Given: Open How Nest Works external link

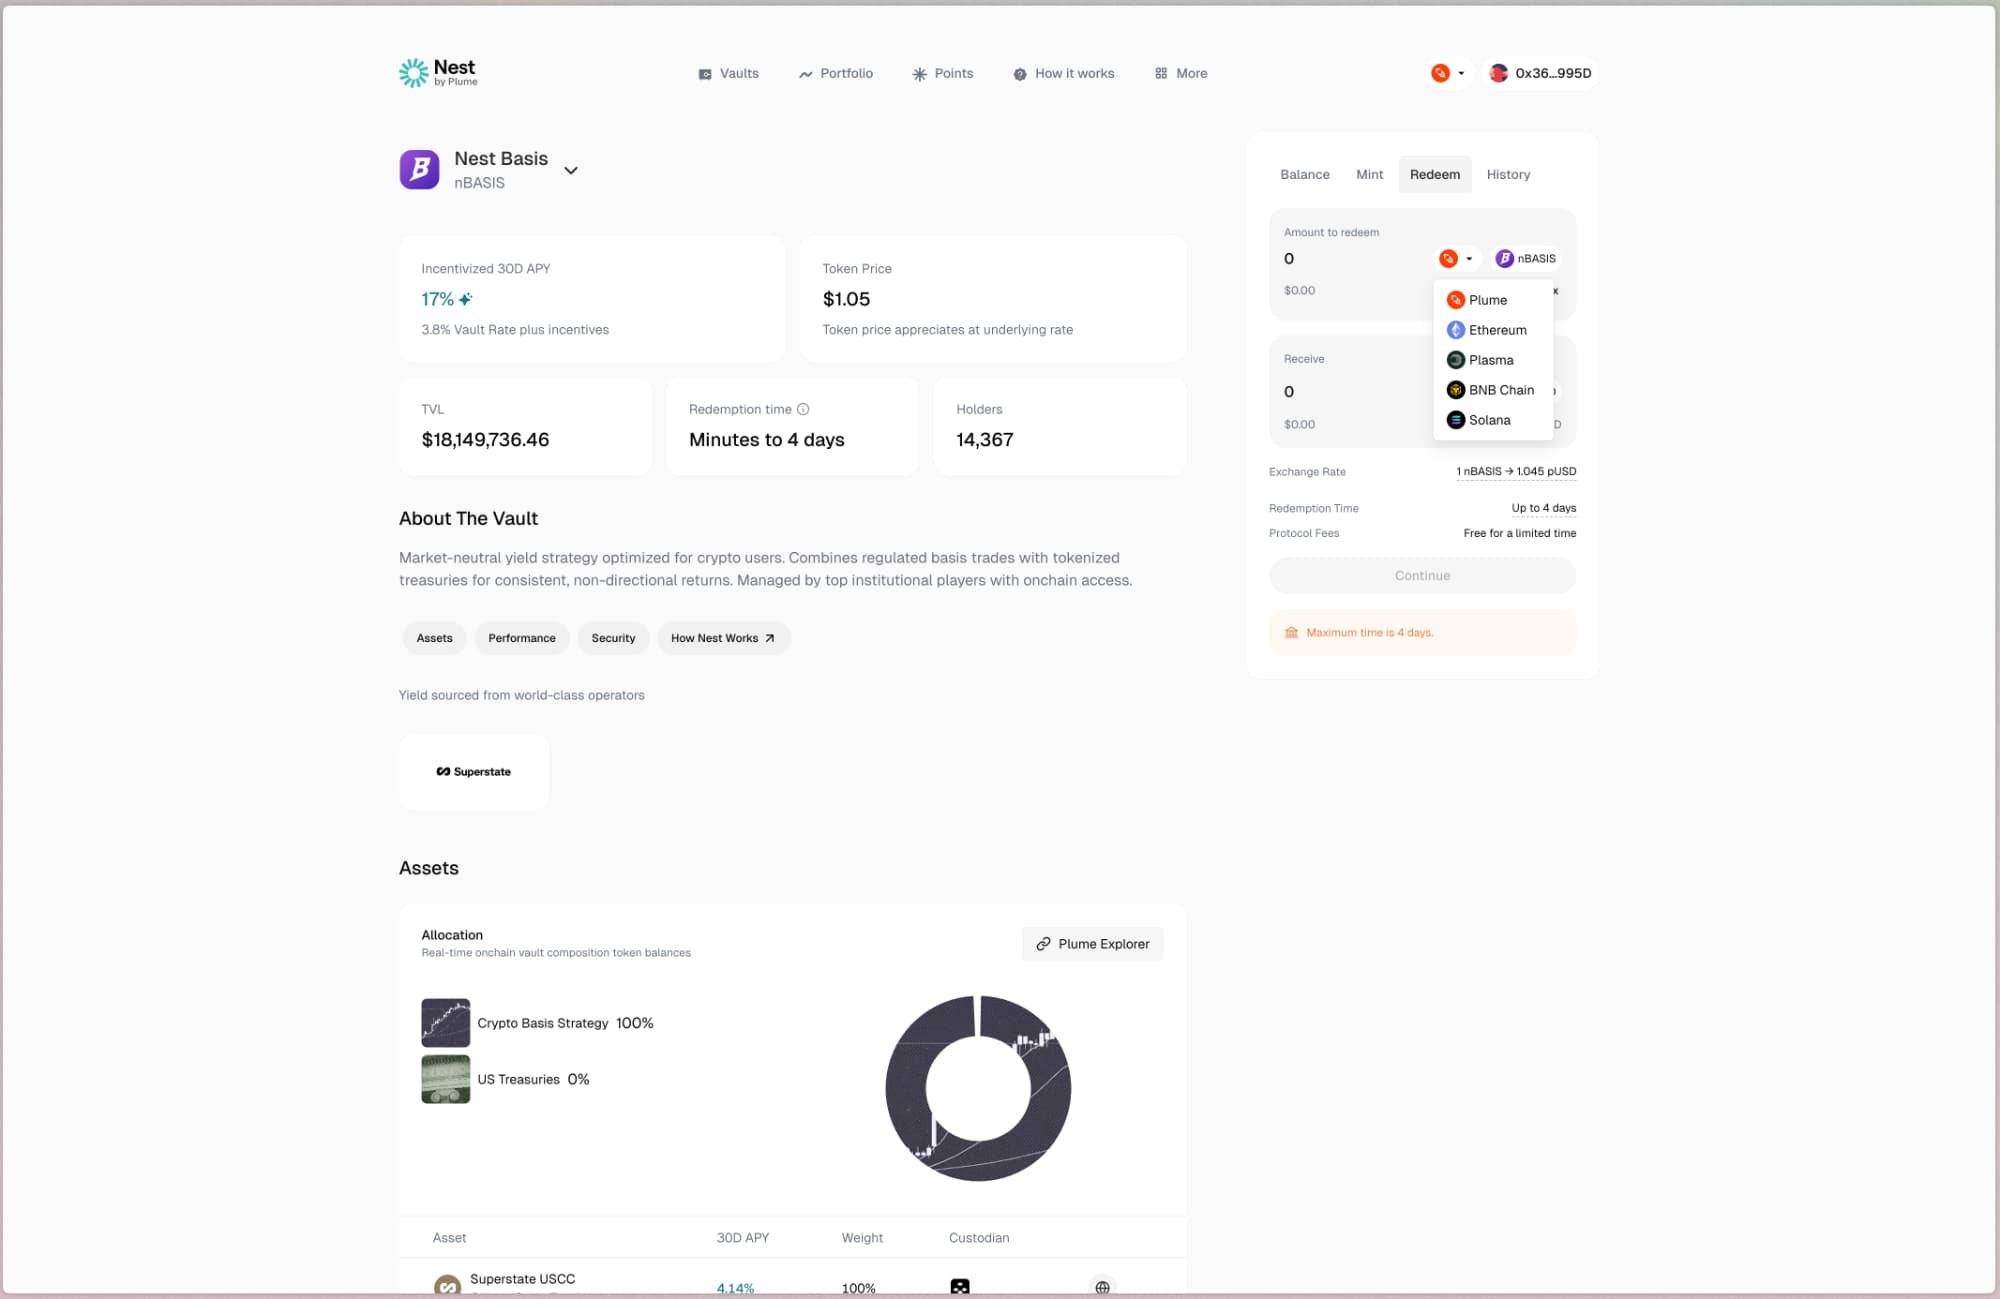Looking at the screenshot, I should [x=723, y=638].
